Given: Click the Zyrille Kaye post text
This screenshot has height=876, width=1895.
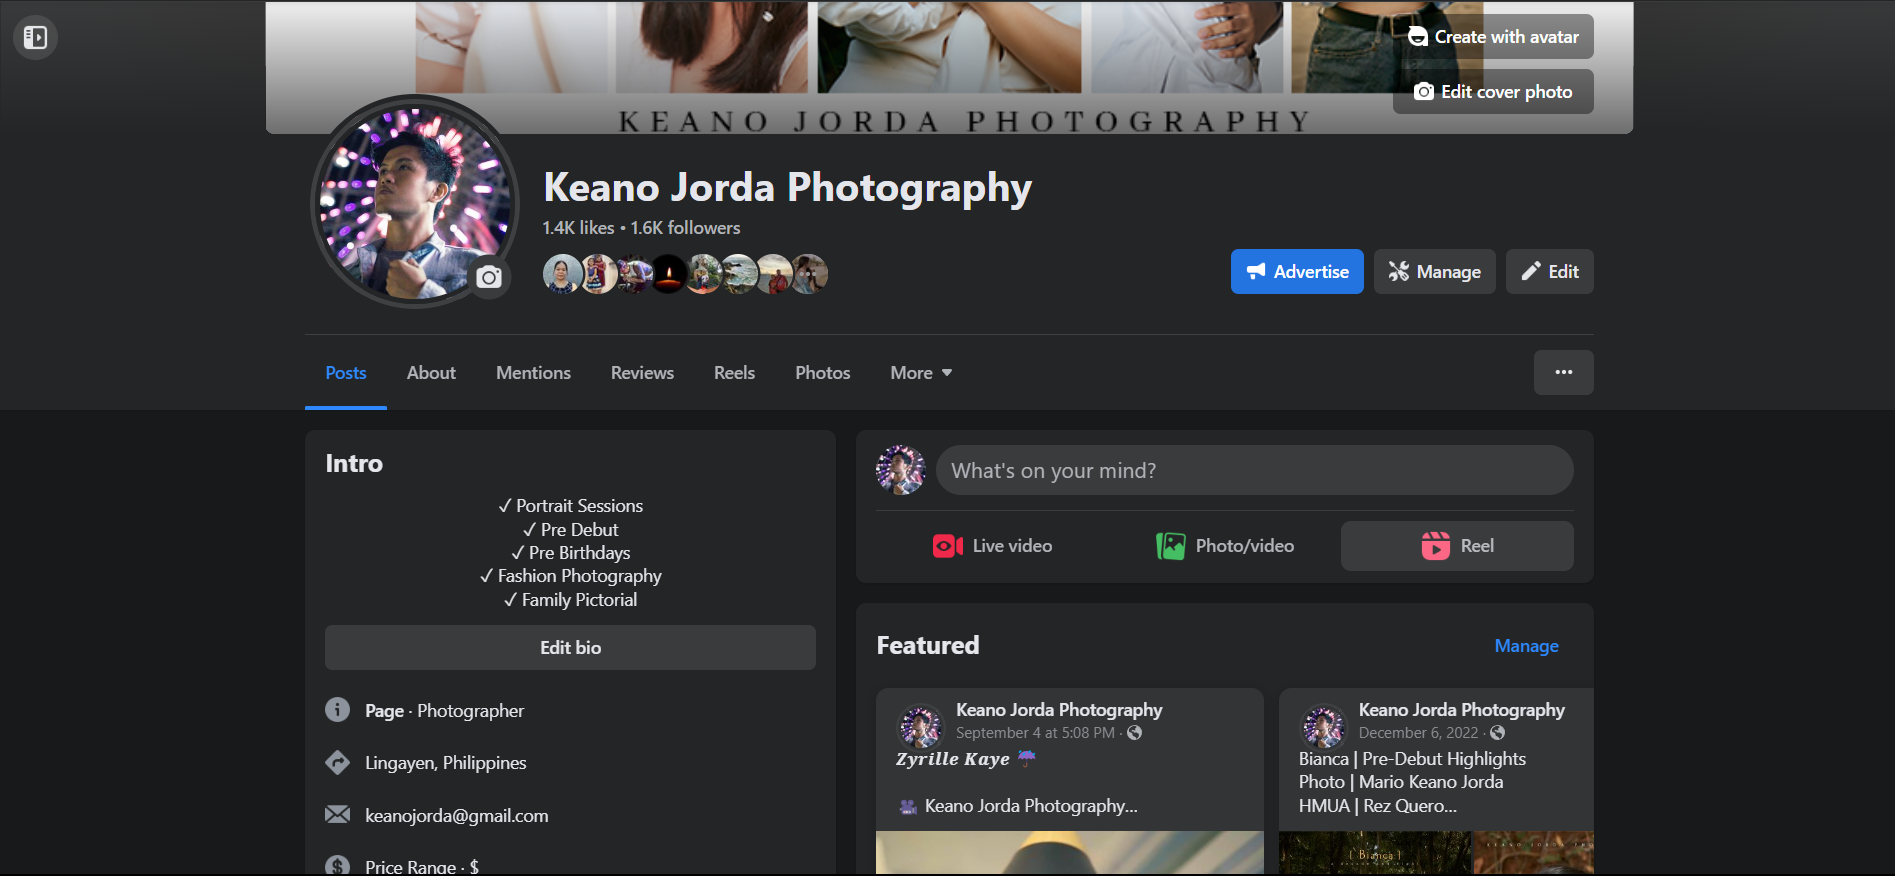Looking at the screenshot, I should point(953,759).
